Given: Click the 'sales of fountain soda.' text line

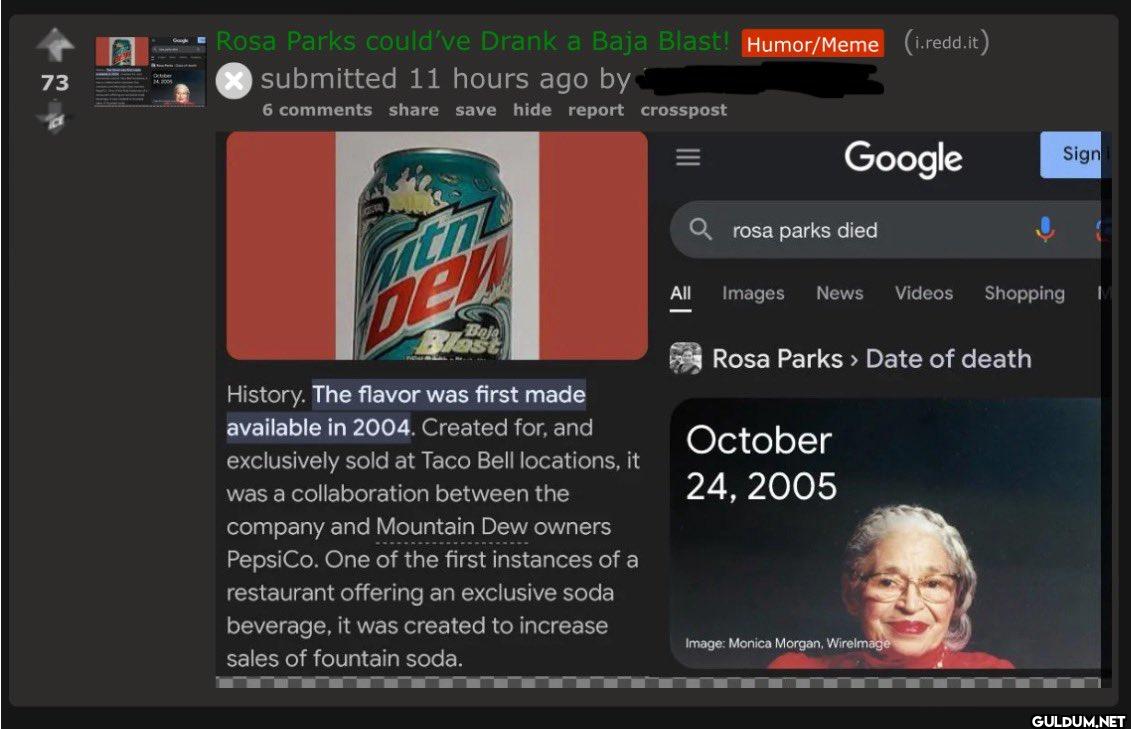Looking at the screenshot, I should [x=344, y=658].
